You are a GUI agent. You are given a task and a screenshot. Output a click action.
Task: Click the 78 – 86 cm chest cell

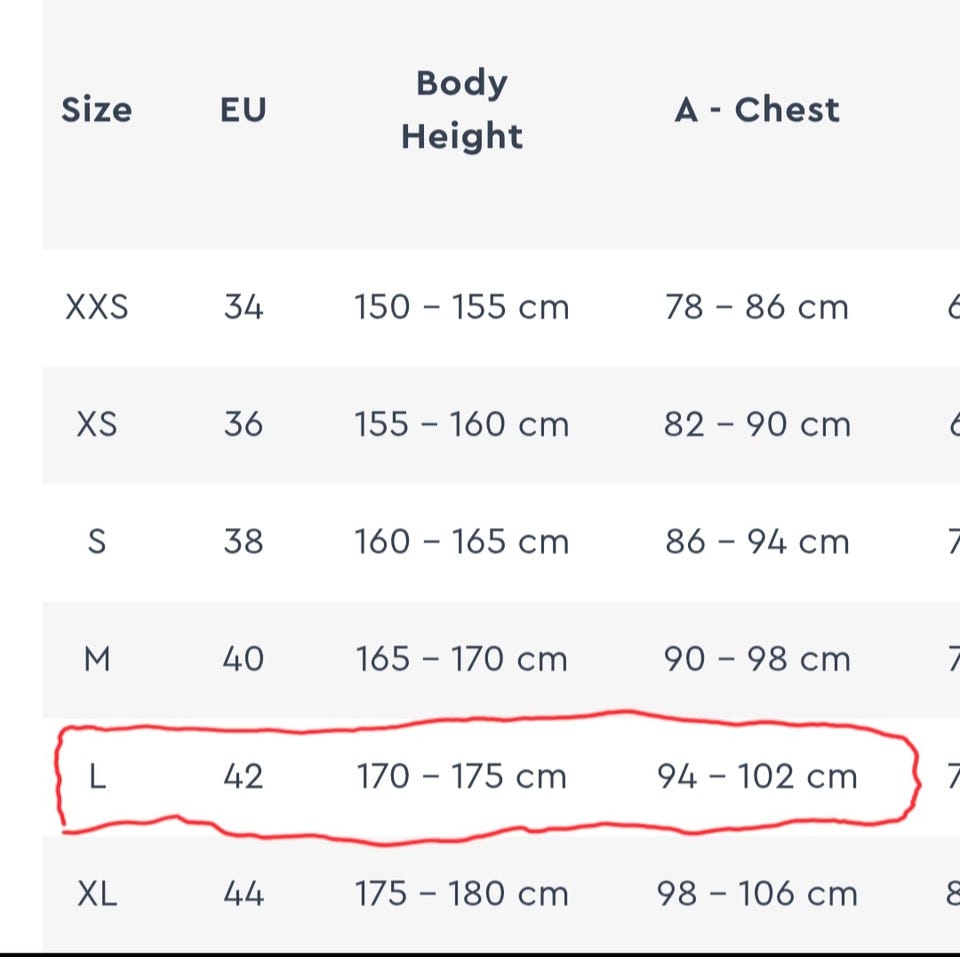coord(757,307)
